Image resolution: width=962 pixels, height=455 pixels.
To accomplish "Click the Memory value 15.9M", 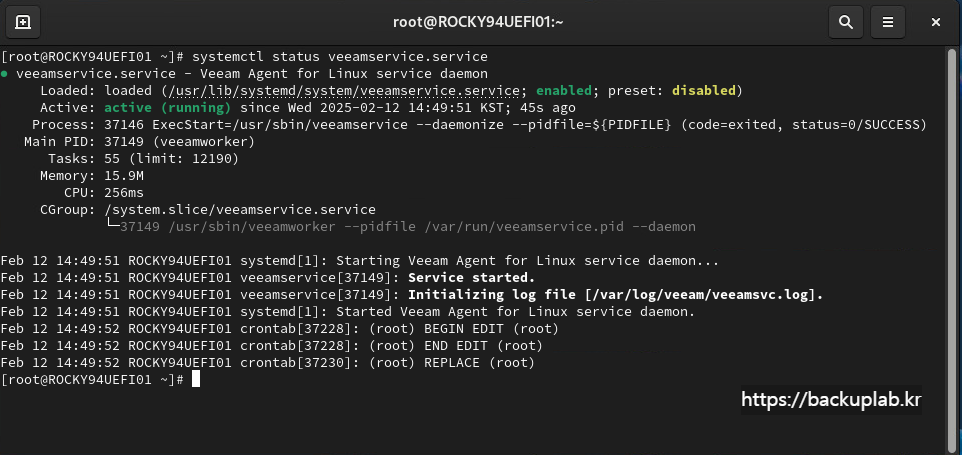I will [x=124, y=176].
